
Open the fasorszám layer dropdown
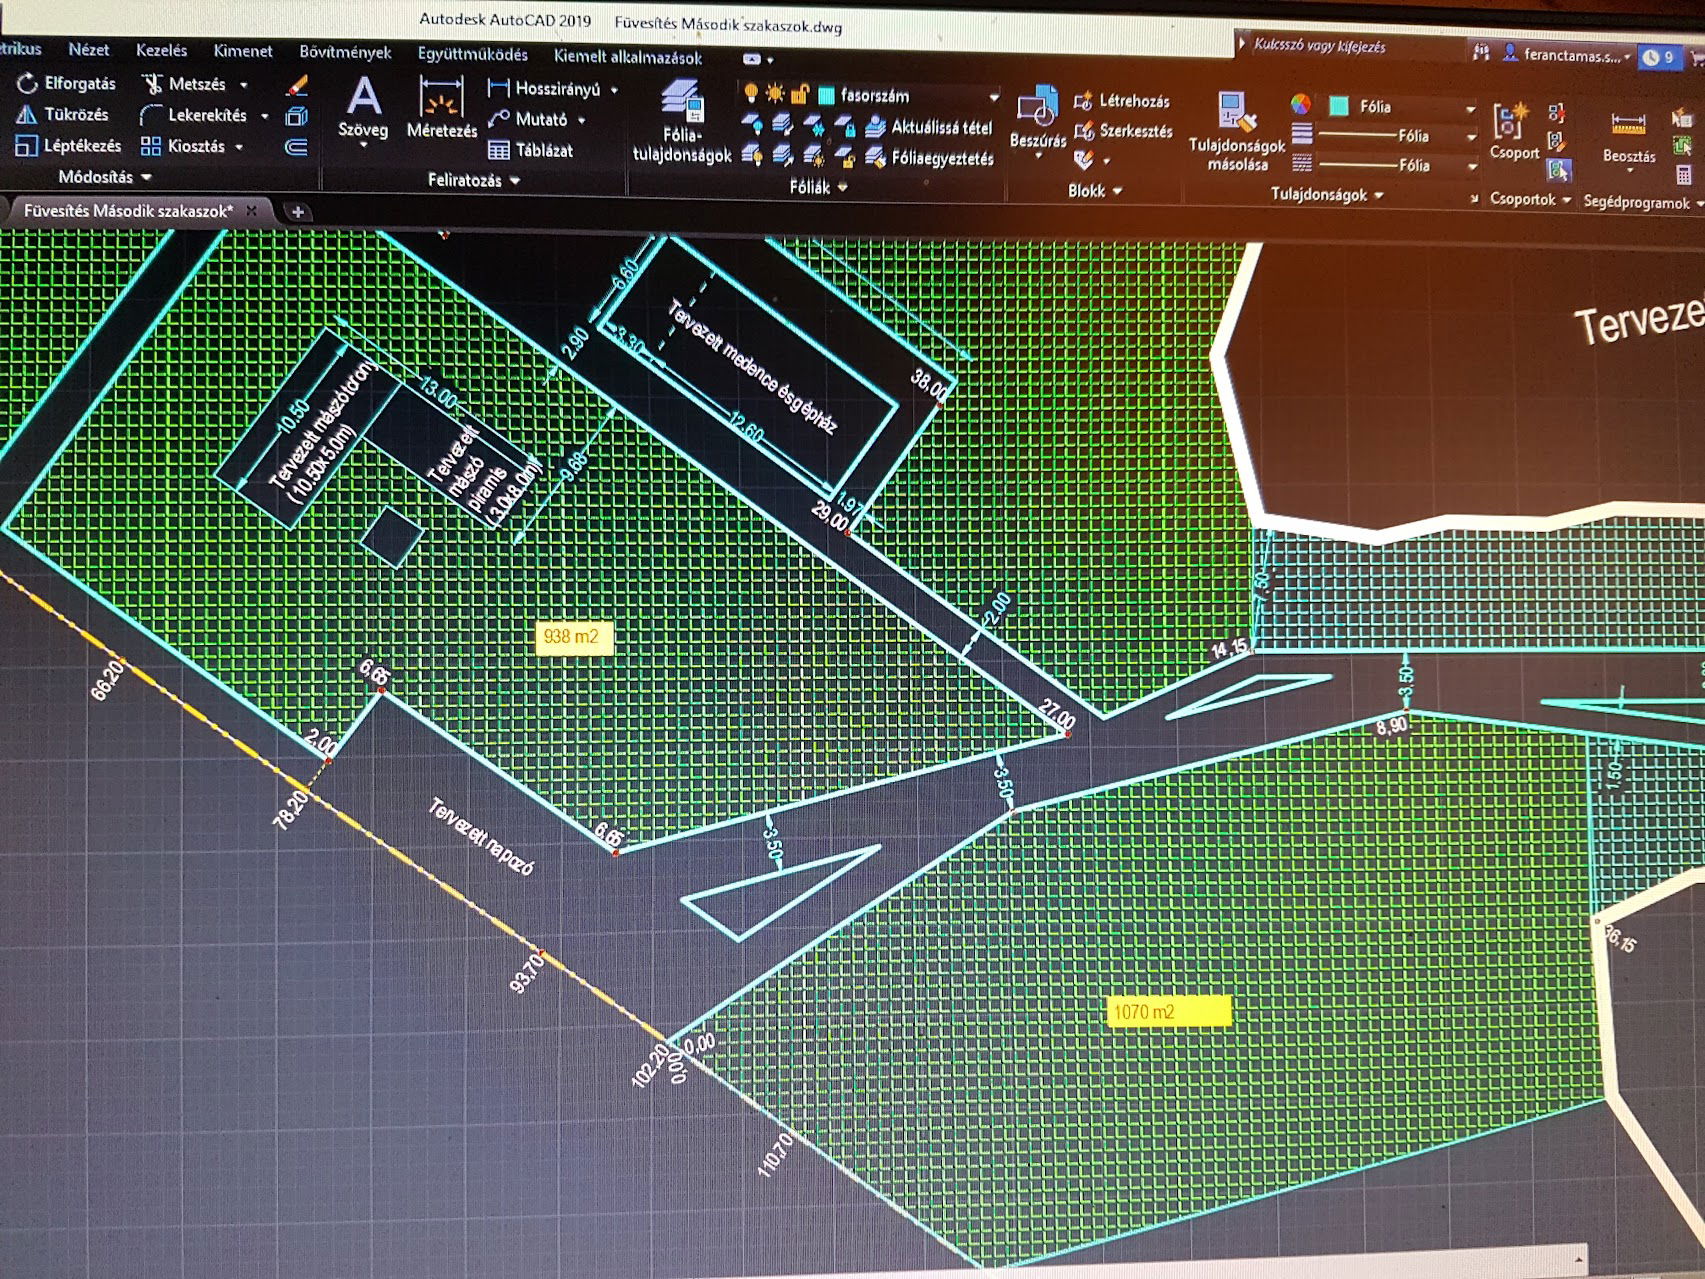tap(994, 97)
